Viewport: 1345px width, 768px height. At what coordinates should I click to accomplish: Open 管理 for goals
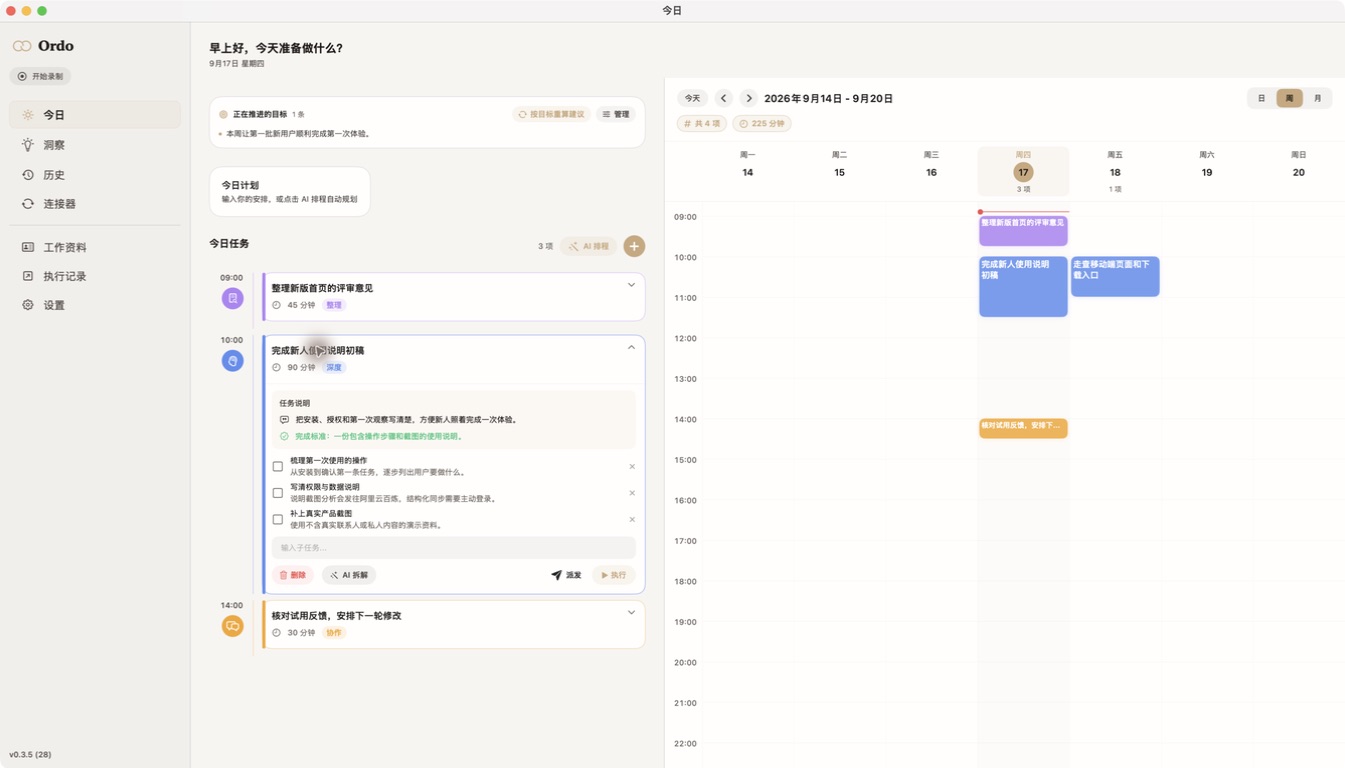coord(616,114)
